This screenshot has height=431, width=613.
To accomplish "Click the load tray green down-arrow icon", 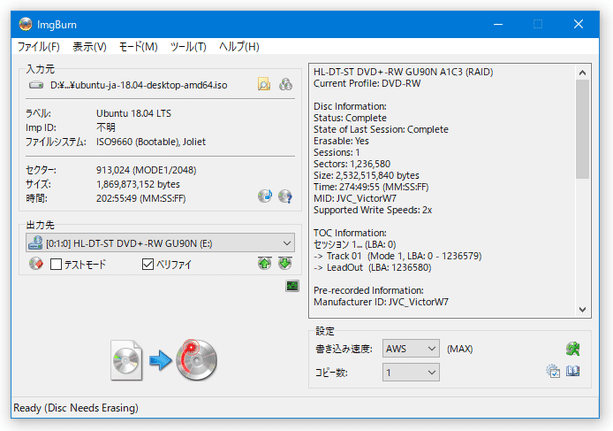I will 285,263.
